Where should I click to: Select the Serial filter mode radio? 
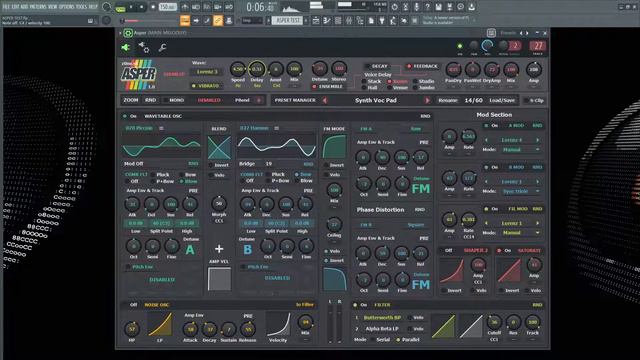[x=380, y=340]
